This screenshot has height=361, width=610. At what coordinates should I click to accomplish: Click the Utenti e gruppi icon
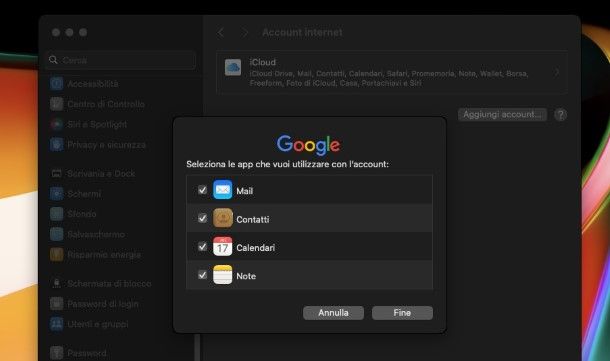(56, 324)
